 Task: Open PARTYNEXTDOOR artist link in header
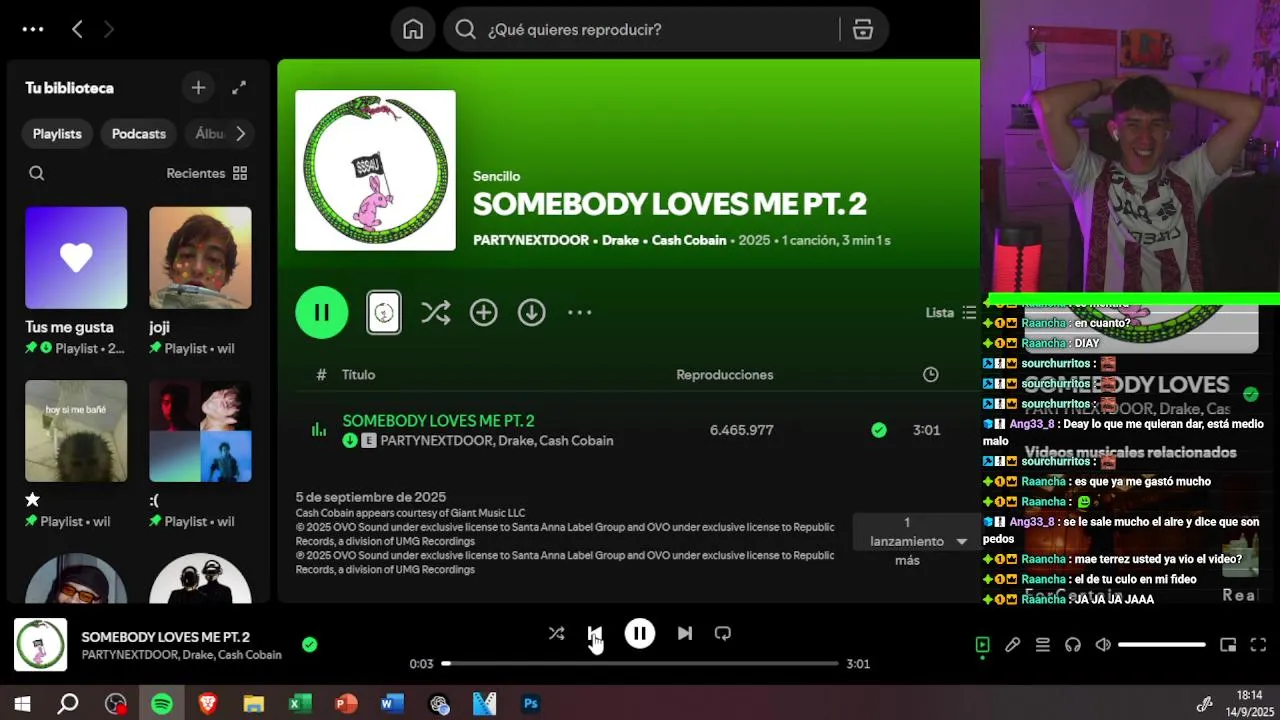531,240
